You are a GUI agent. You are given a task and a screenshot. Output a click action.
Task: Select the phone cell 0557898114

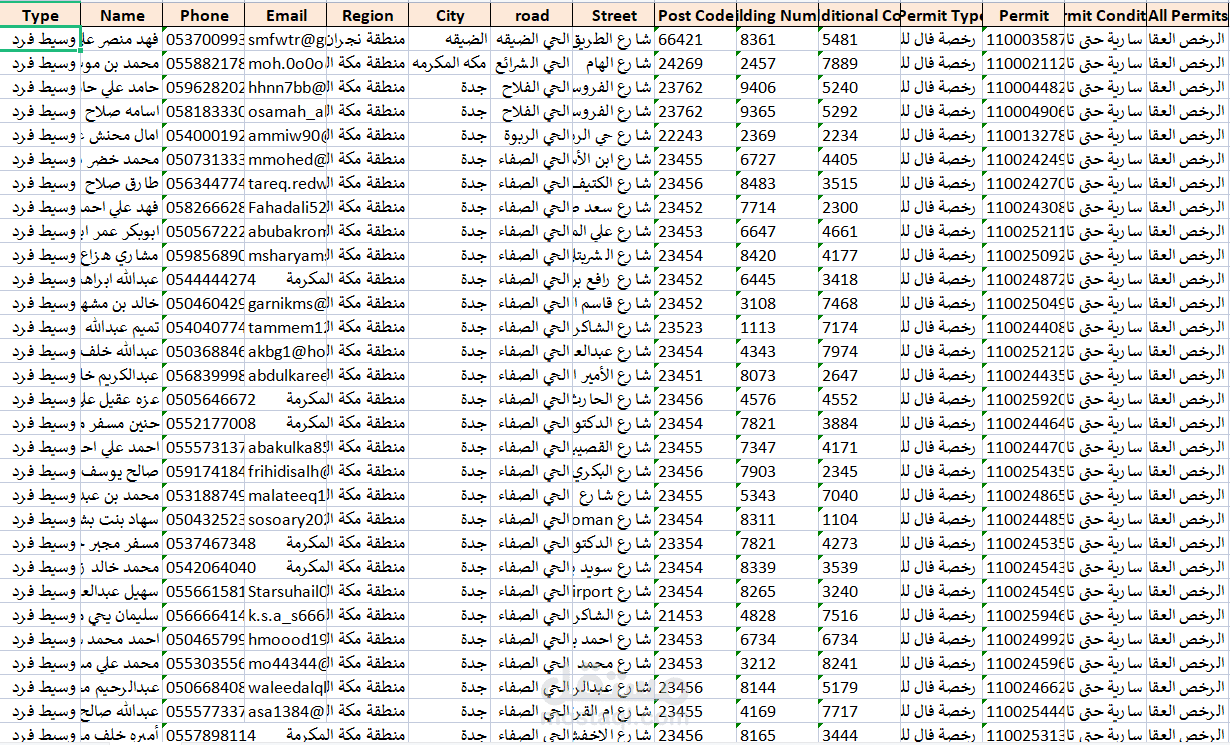204,735
